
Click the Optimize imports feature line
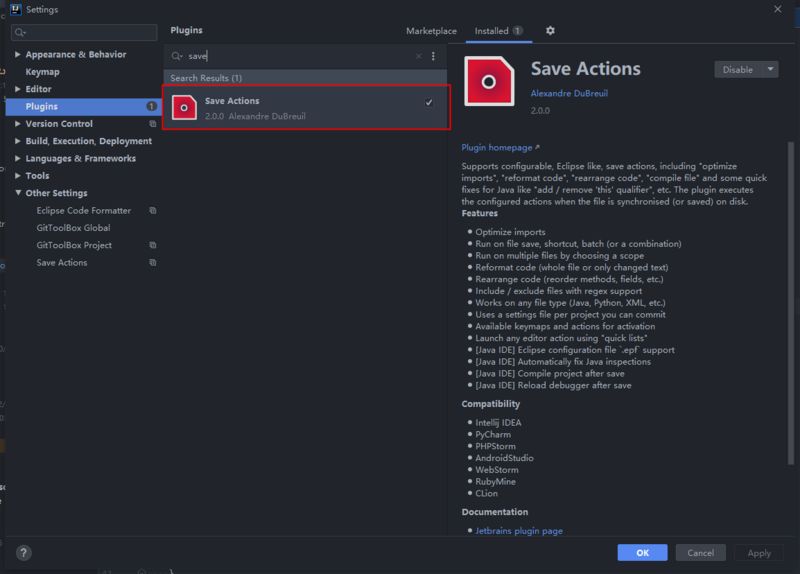pyautogui.click(x=510, y=232)
